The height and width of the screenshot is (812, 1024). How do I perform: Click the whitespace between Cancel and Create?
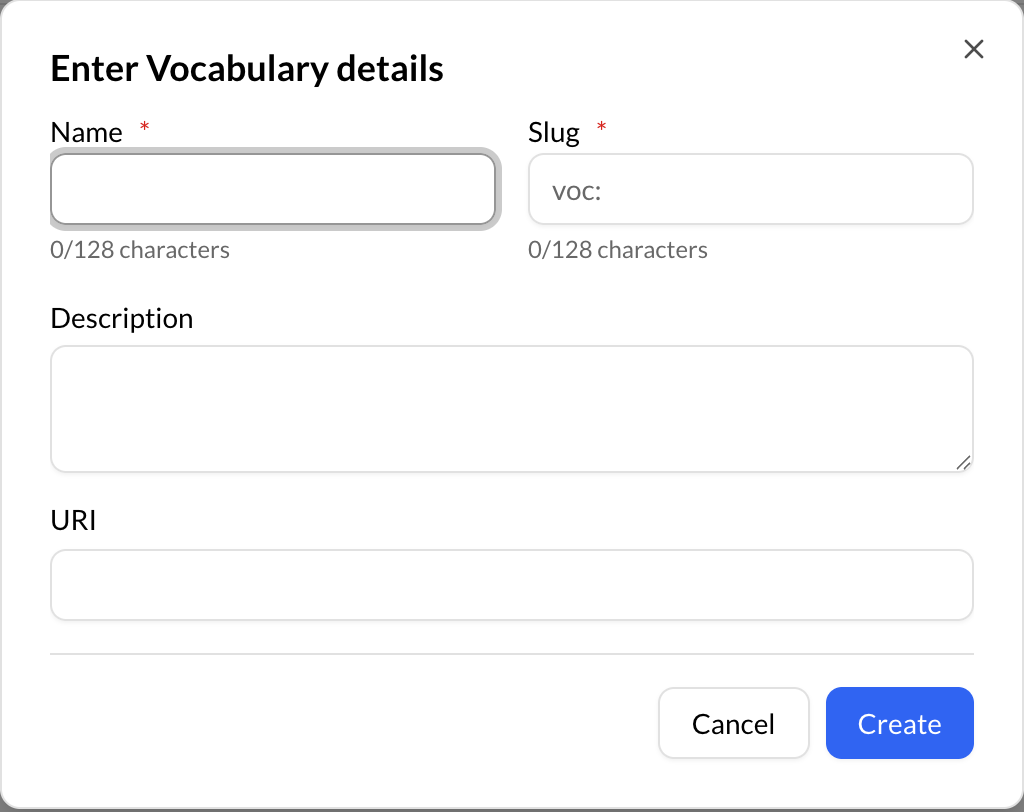[817, 723]
